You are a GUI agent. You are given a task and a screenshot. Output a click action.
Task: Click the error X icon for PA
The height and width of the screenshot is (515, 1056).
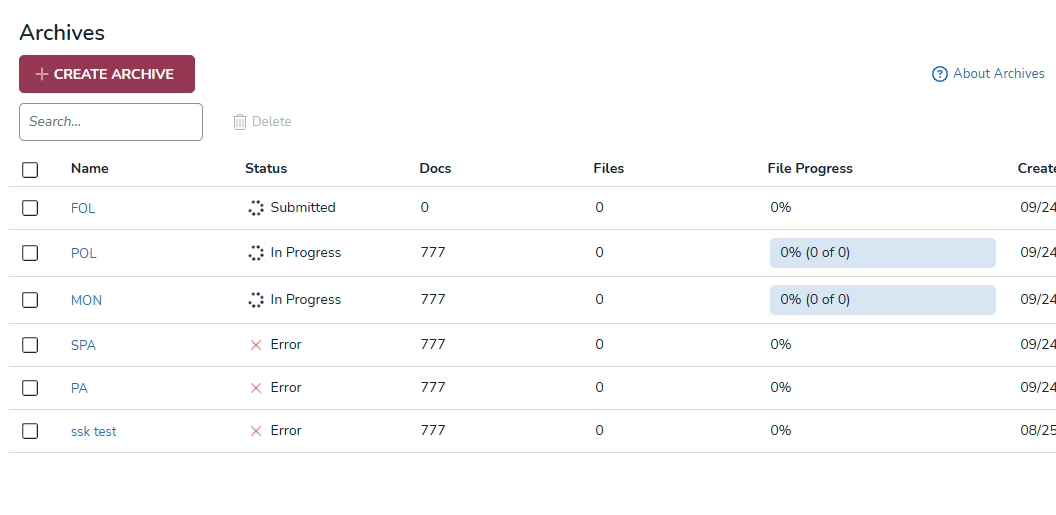[256, 388]
